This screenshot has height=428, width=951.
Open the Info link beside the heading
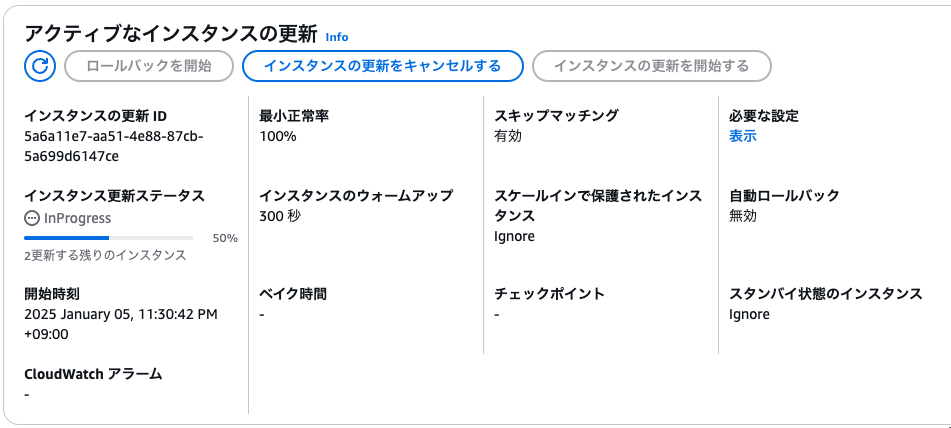tap(337, 37)
